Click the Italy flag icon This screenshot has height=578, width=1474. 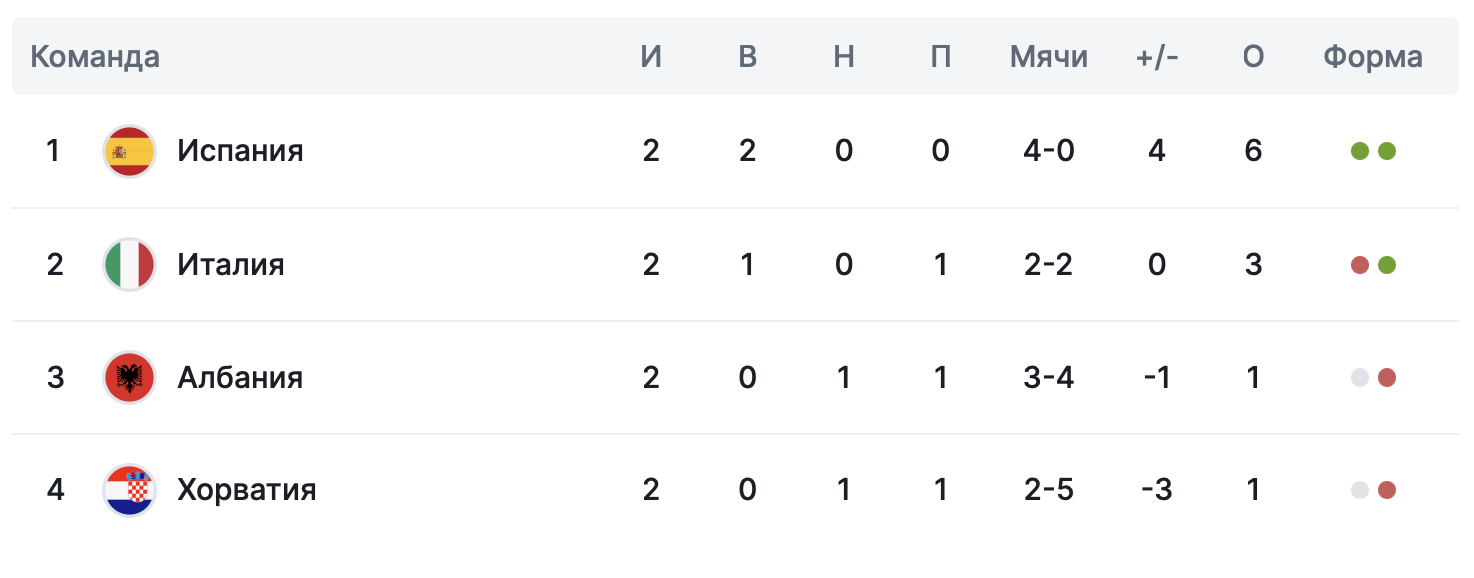pos(130,265)
